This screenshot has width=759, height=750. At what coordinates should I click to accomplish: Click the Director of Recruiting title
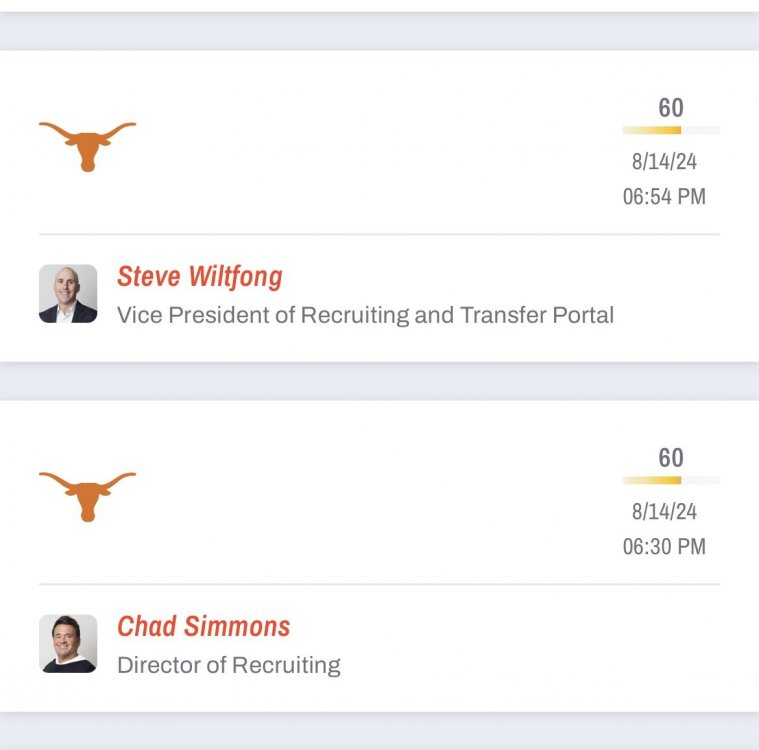tap(229, 664)
